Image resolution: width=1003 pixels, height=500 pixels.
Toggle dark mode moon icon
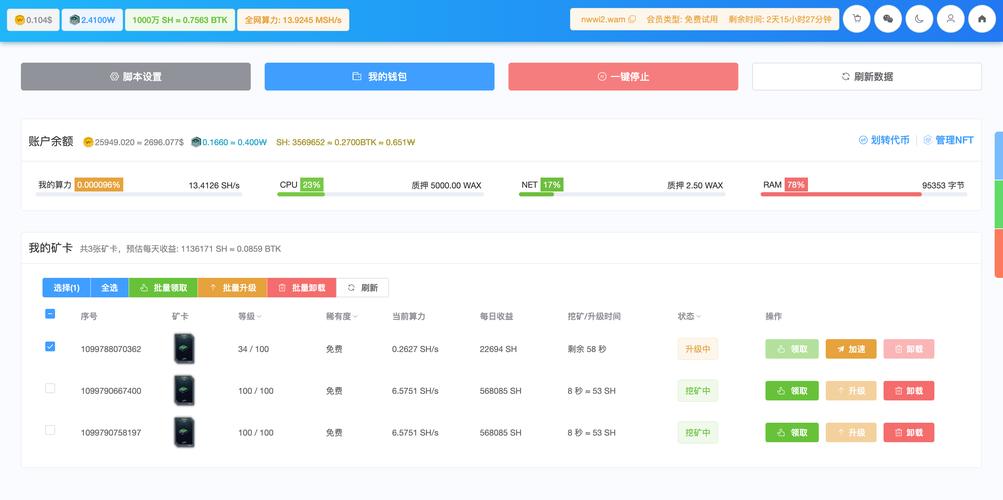(x=919, y=19)
